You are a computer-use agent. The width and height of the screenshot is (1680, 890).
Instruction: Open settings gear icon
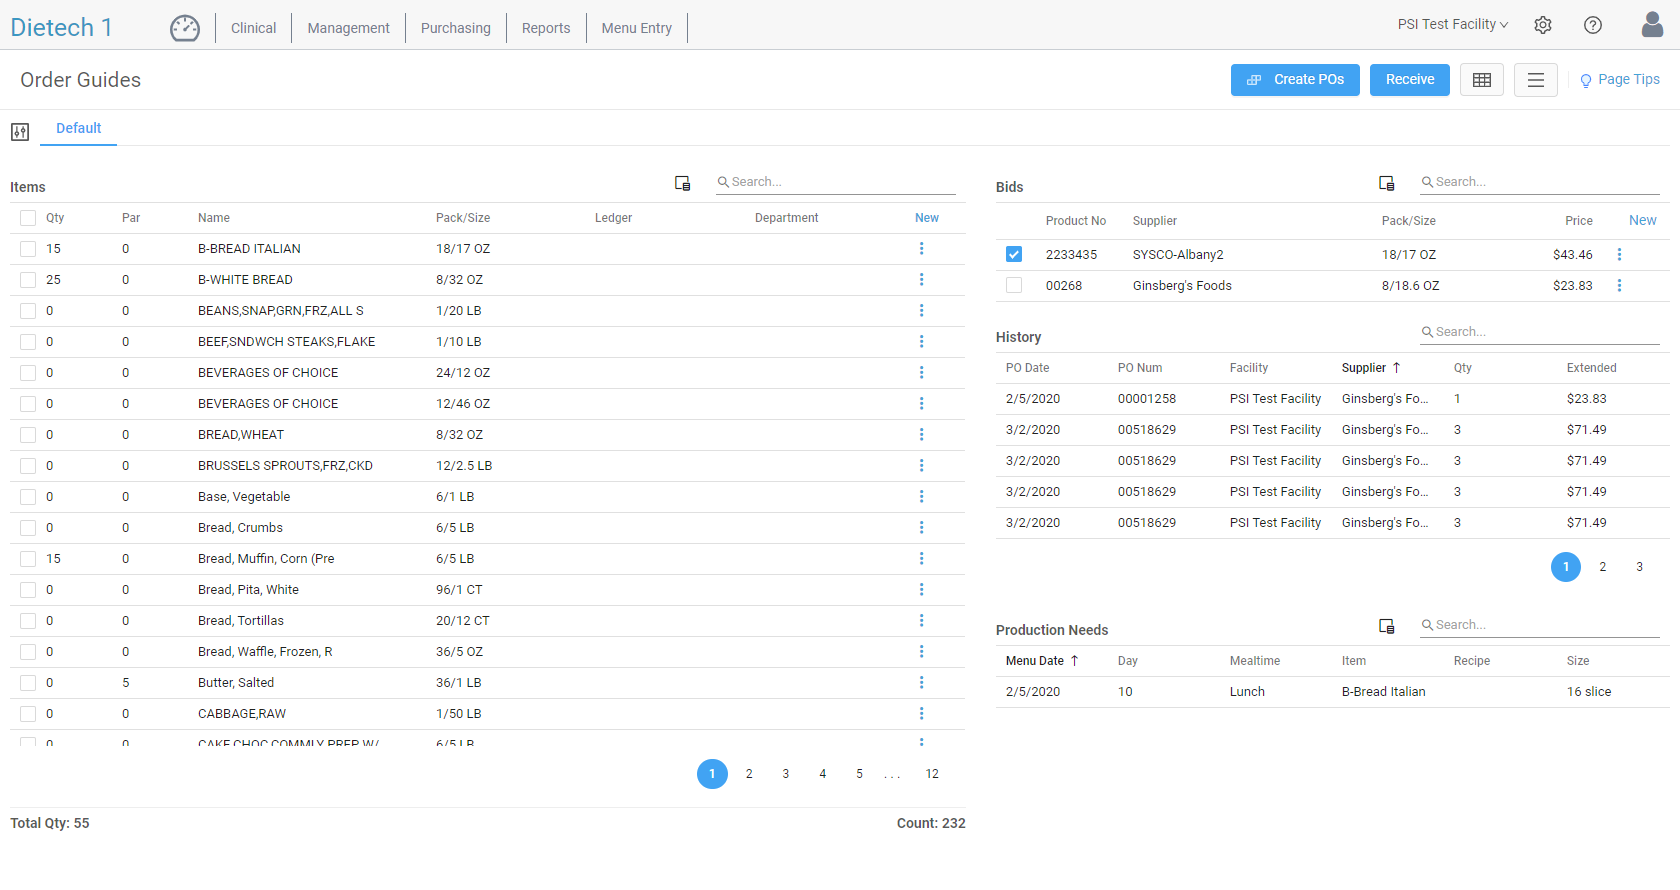coord(1543,25)
